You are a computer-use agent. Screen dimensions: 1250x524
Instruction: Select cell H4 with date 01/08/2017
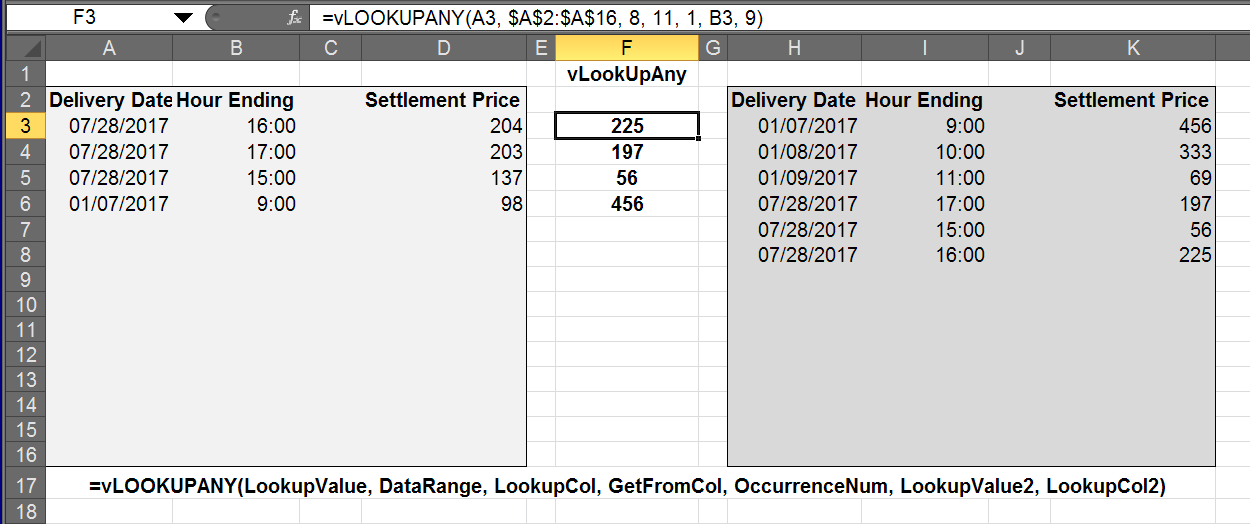(794, 152)
